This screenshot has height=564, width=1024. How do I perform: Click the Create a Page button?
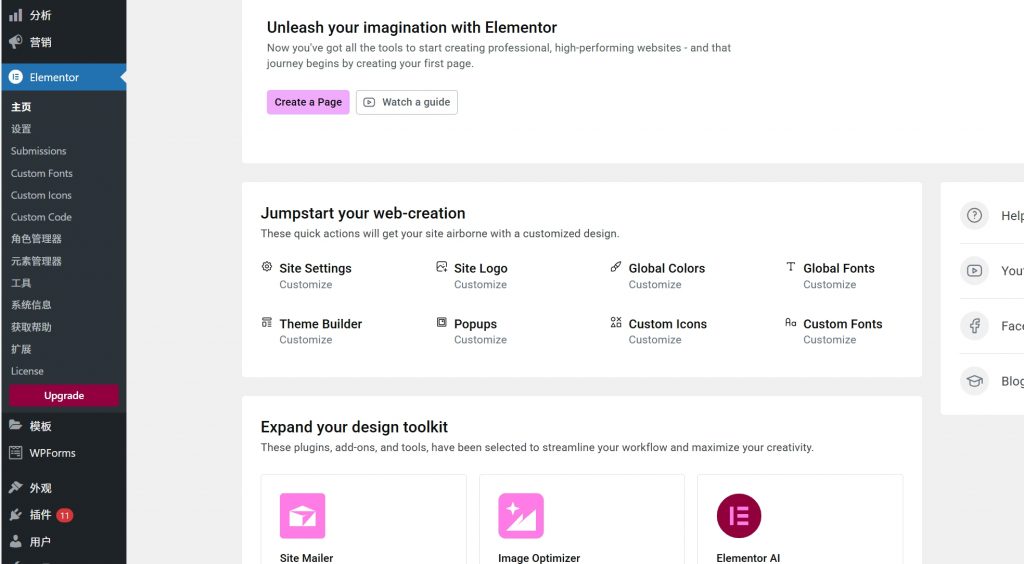pos(308,102)
